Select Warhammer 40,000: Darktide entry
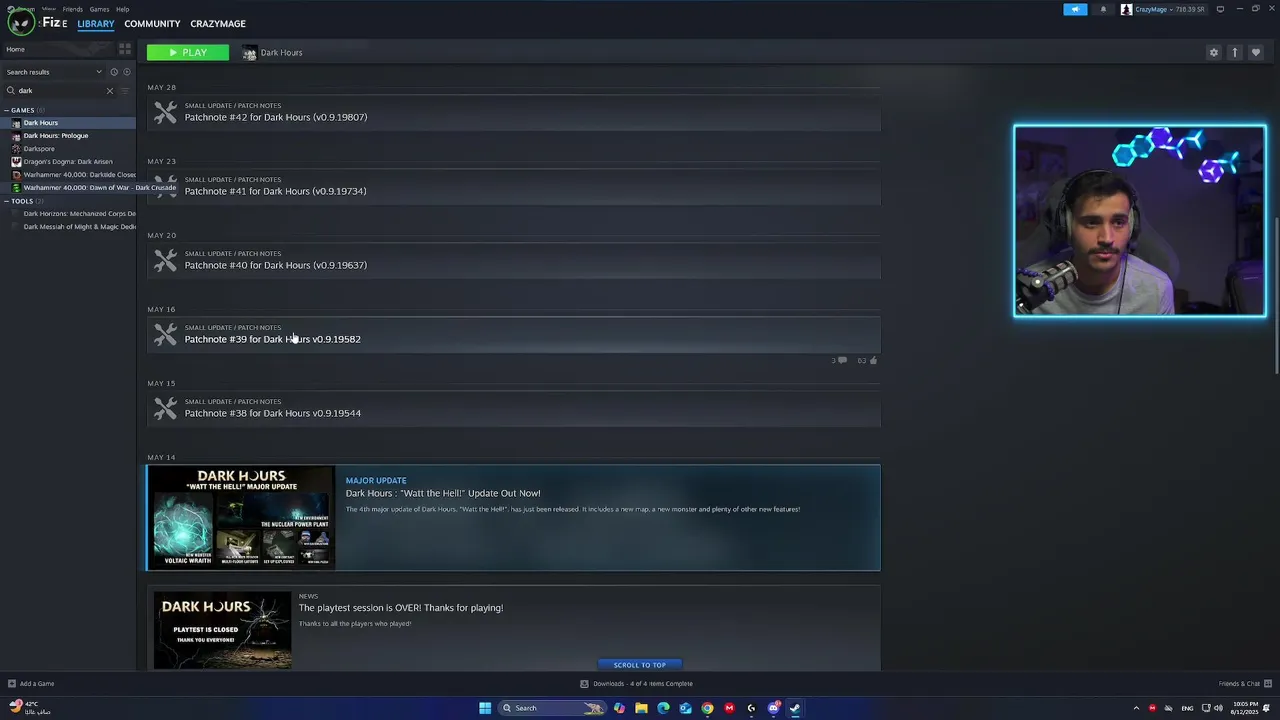 point(68,175)
